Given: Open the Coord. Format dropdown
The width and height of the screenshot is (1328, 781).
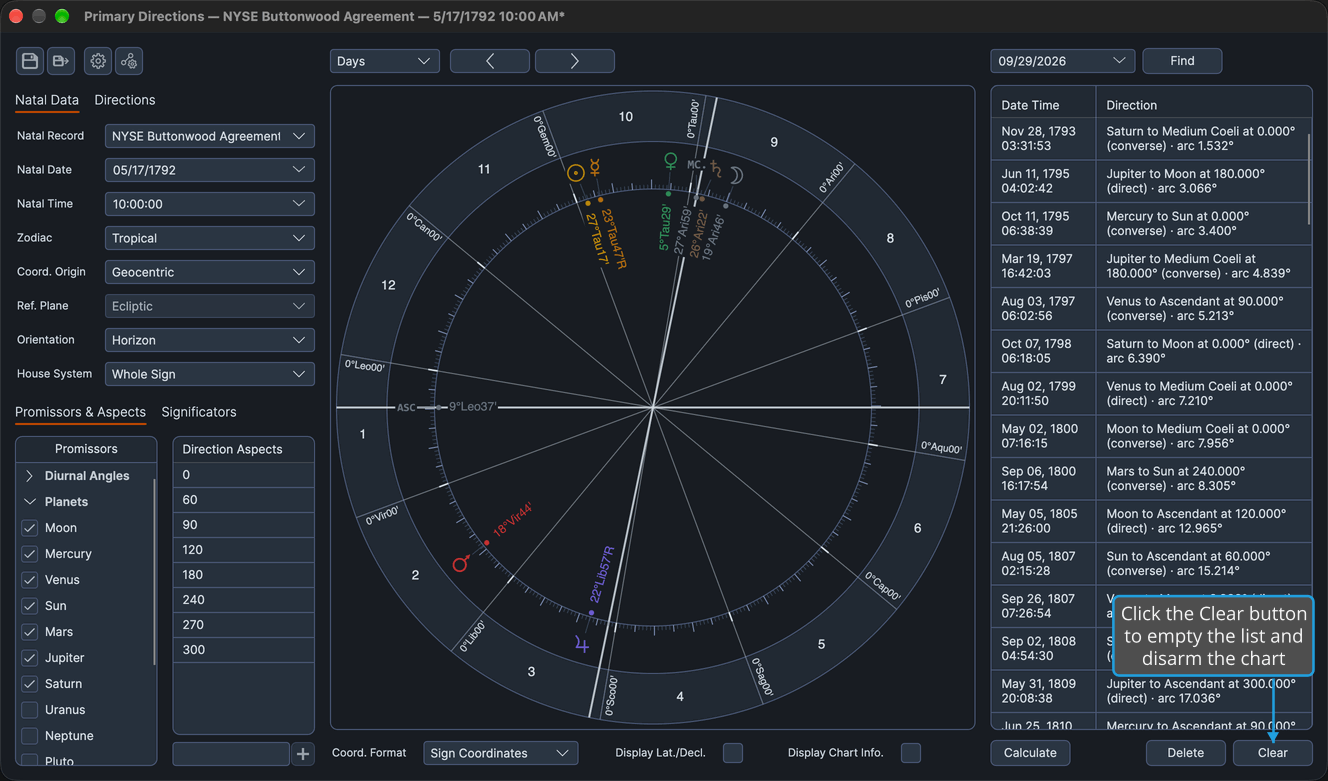Looking at the screenshot, I should 501,753.
